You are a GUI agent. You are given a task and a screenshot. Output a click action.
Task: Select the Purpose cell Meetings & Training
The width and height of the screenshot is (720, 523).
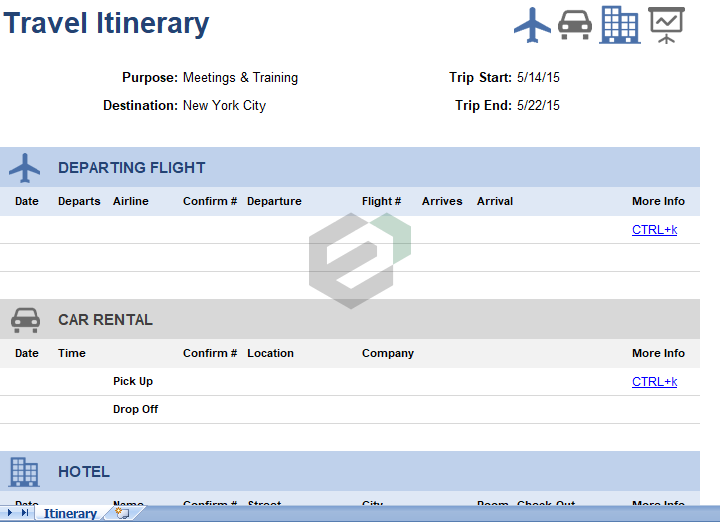pos(240,78)
